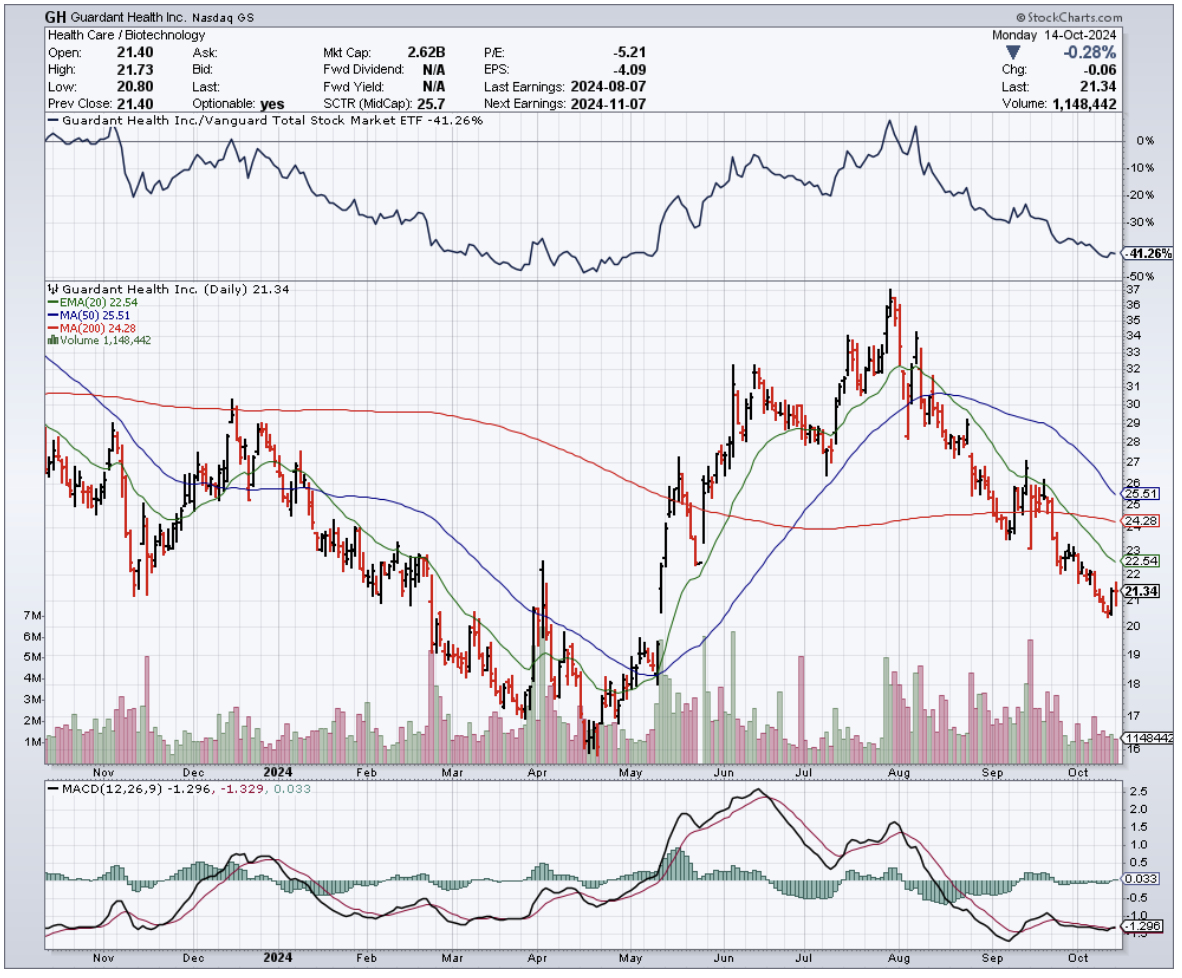Click the red MA(200) legend line marker
This screenshot has height=978, width=1182.
coord(53,328)
